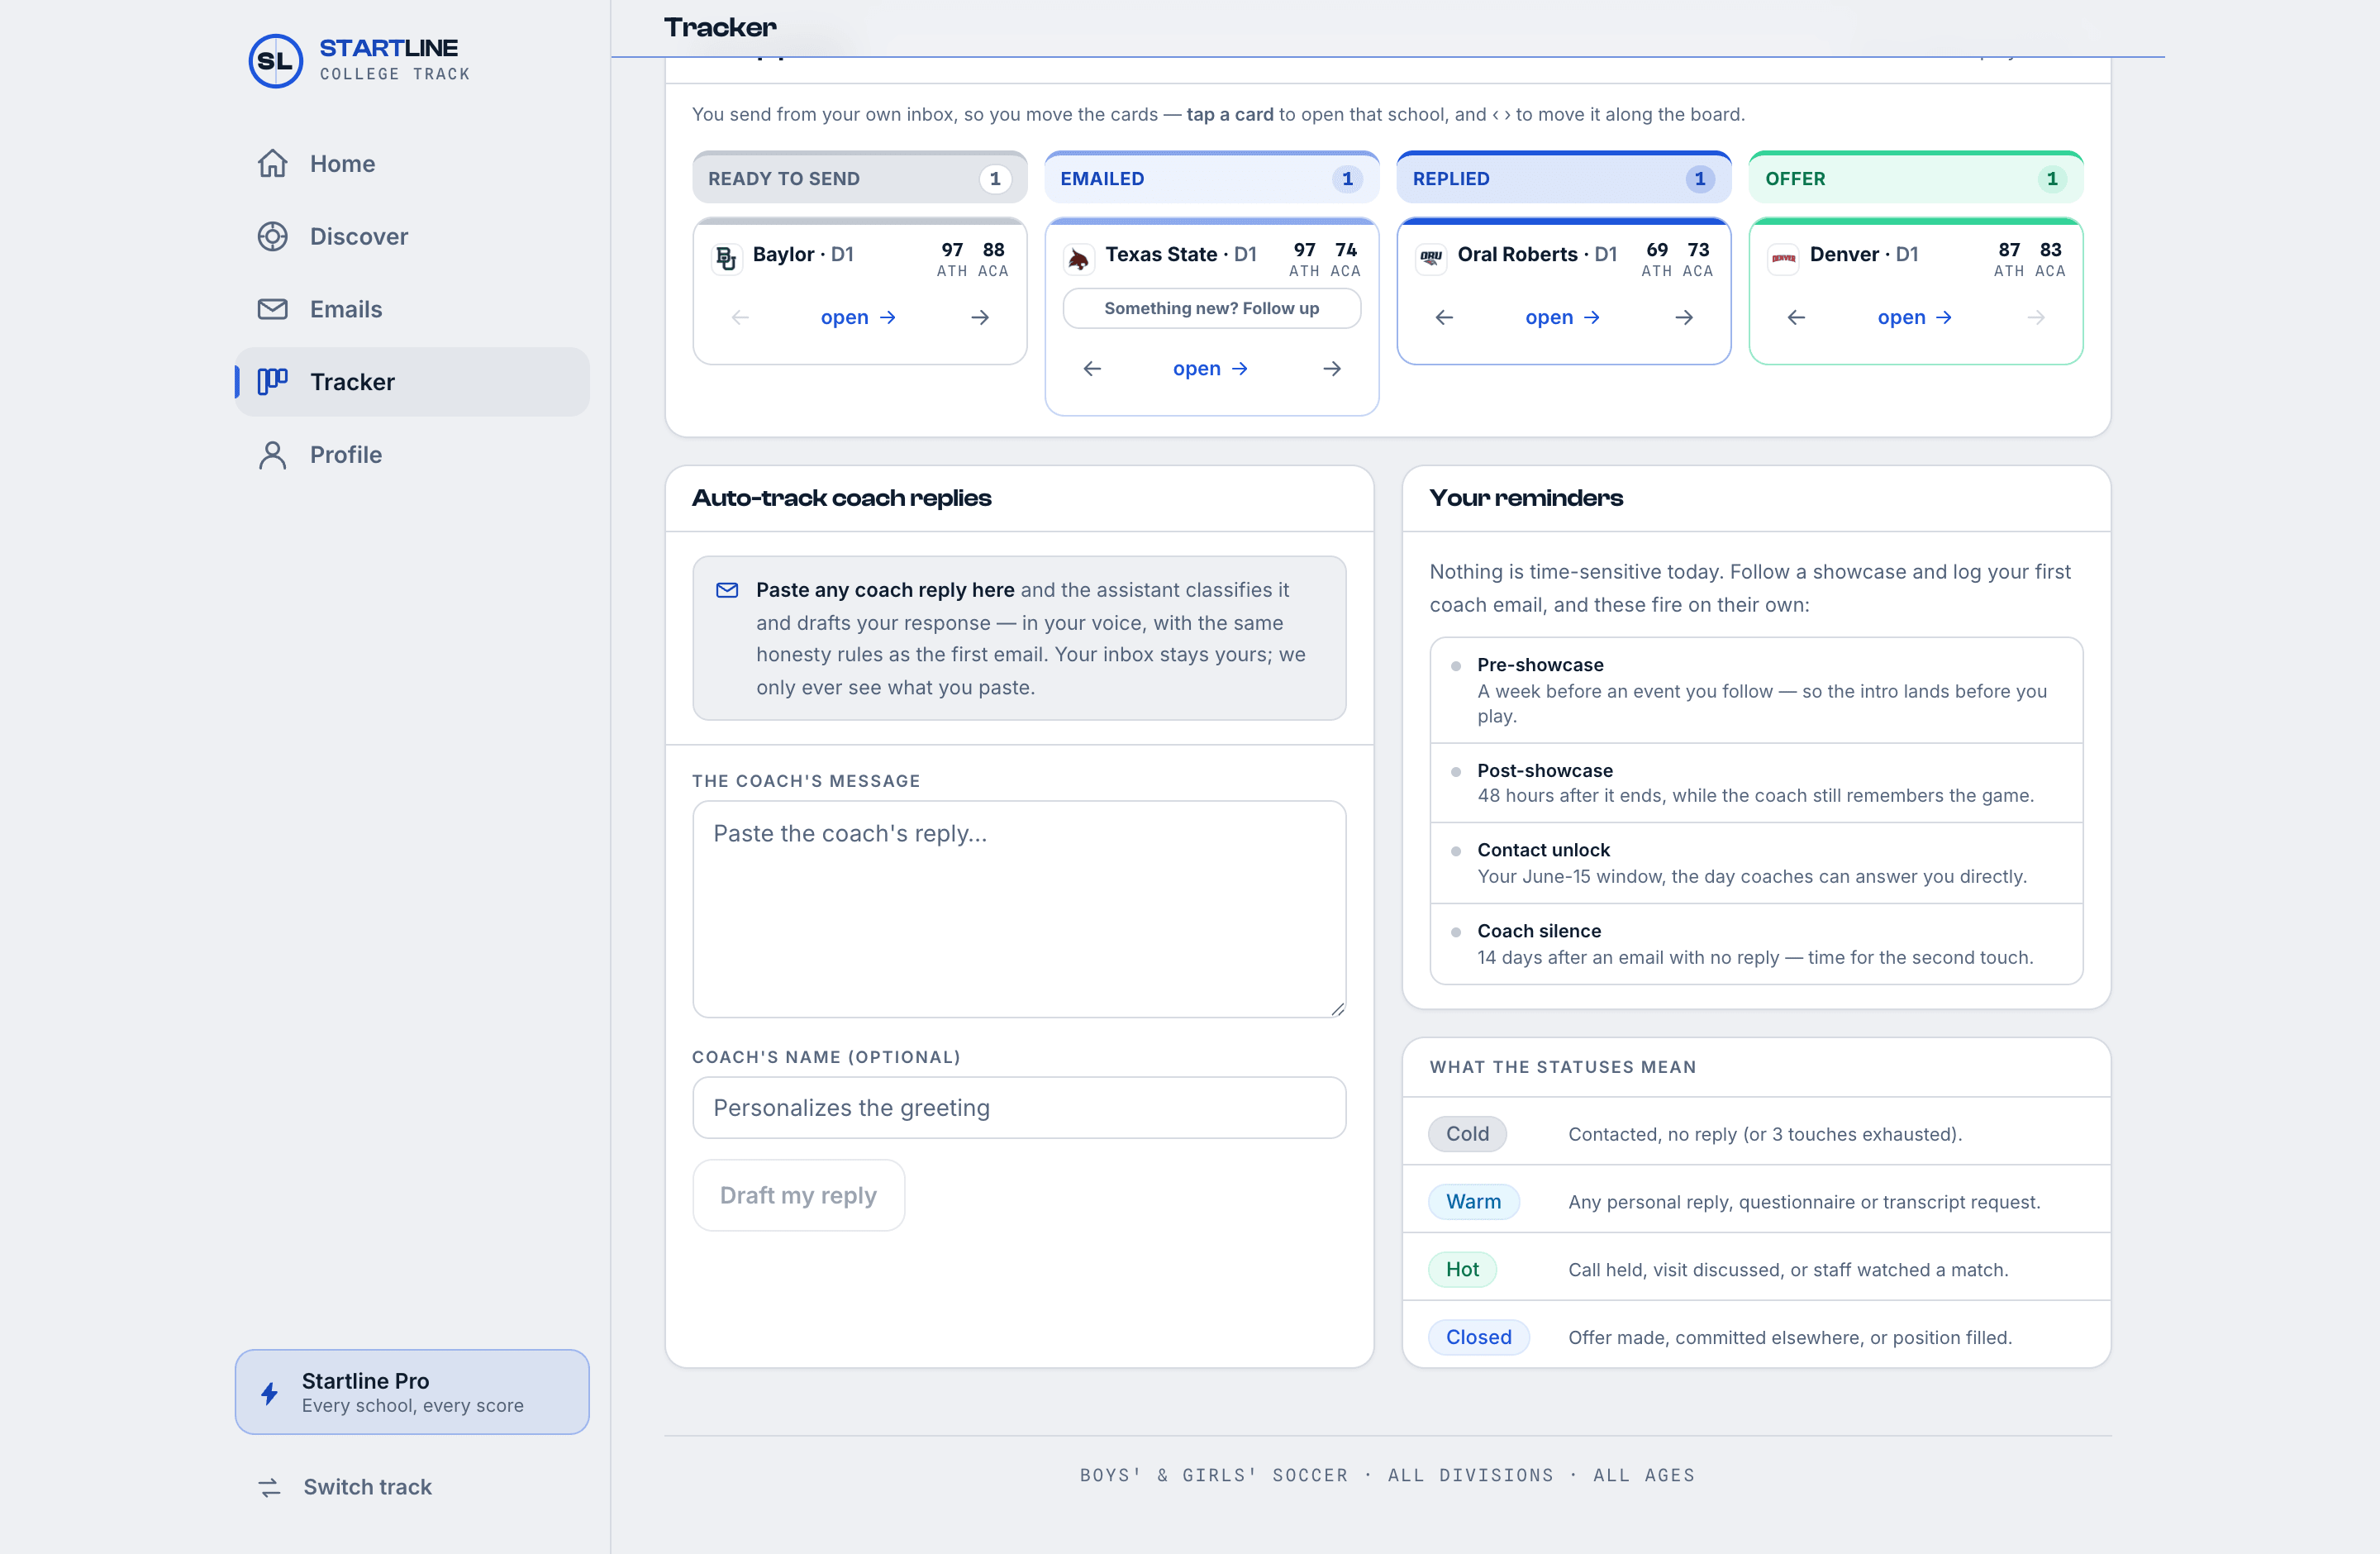Open Home from the sidebar

tap(412, 164)
